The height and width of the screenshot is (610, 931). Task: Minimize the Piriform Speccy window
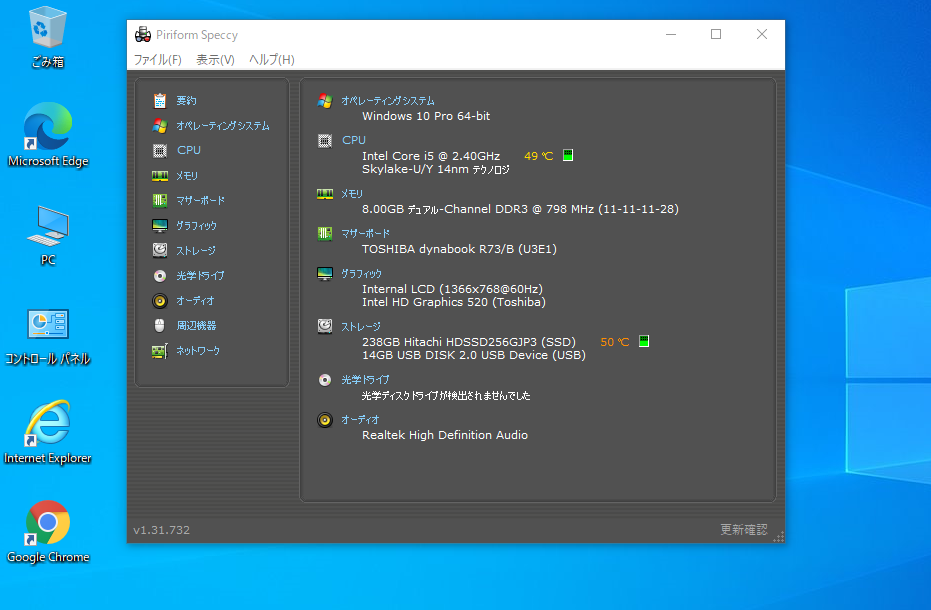click(x=671, y=34)
